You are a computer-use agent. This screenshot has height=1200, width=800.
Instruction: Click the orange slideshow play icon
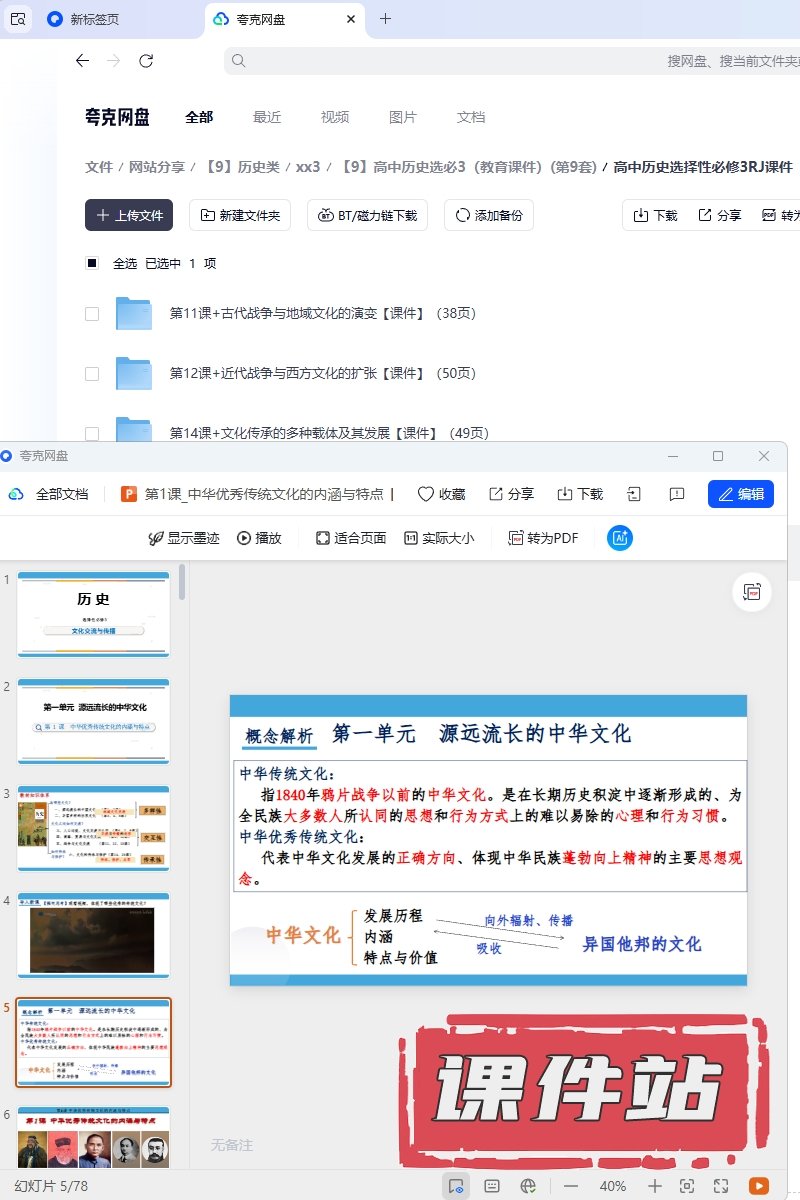(759, 1186)
